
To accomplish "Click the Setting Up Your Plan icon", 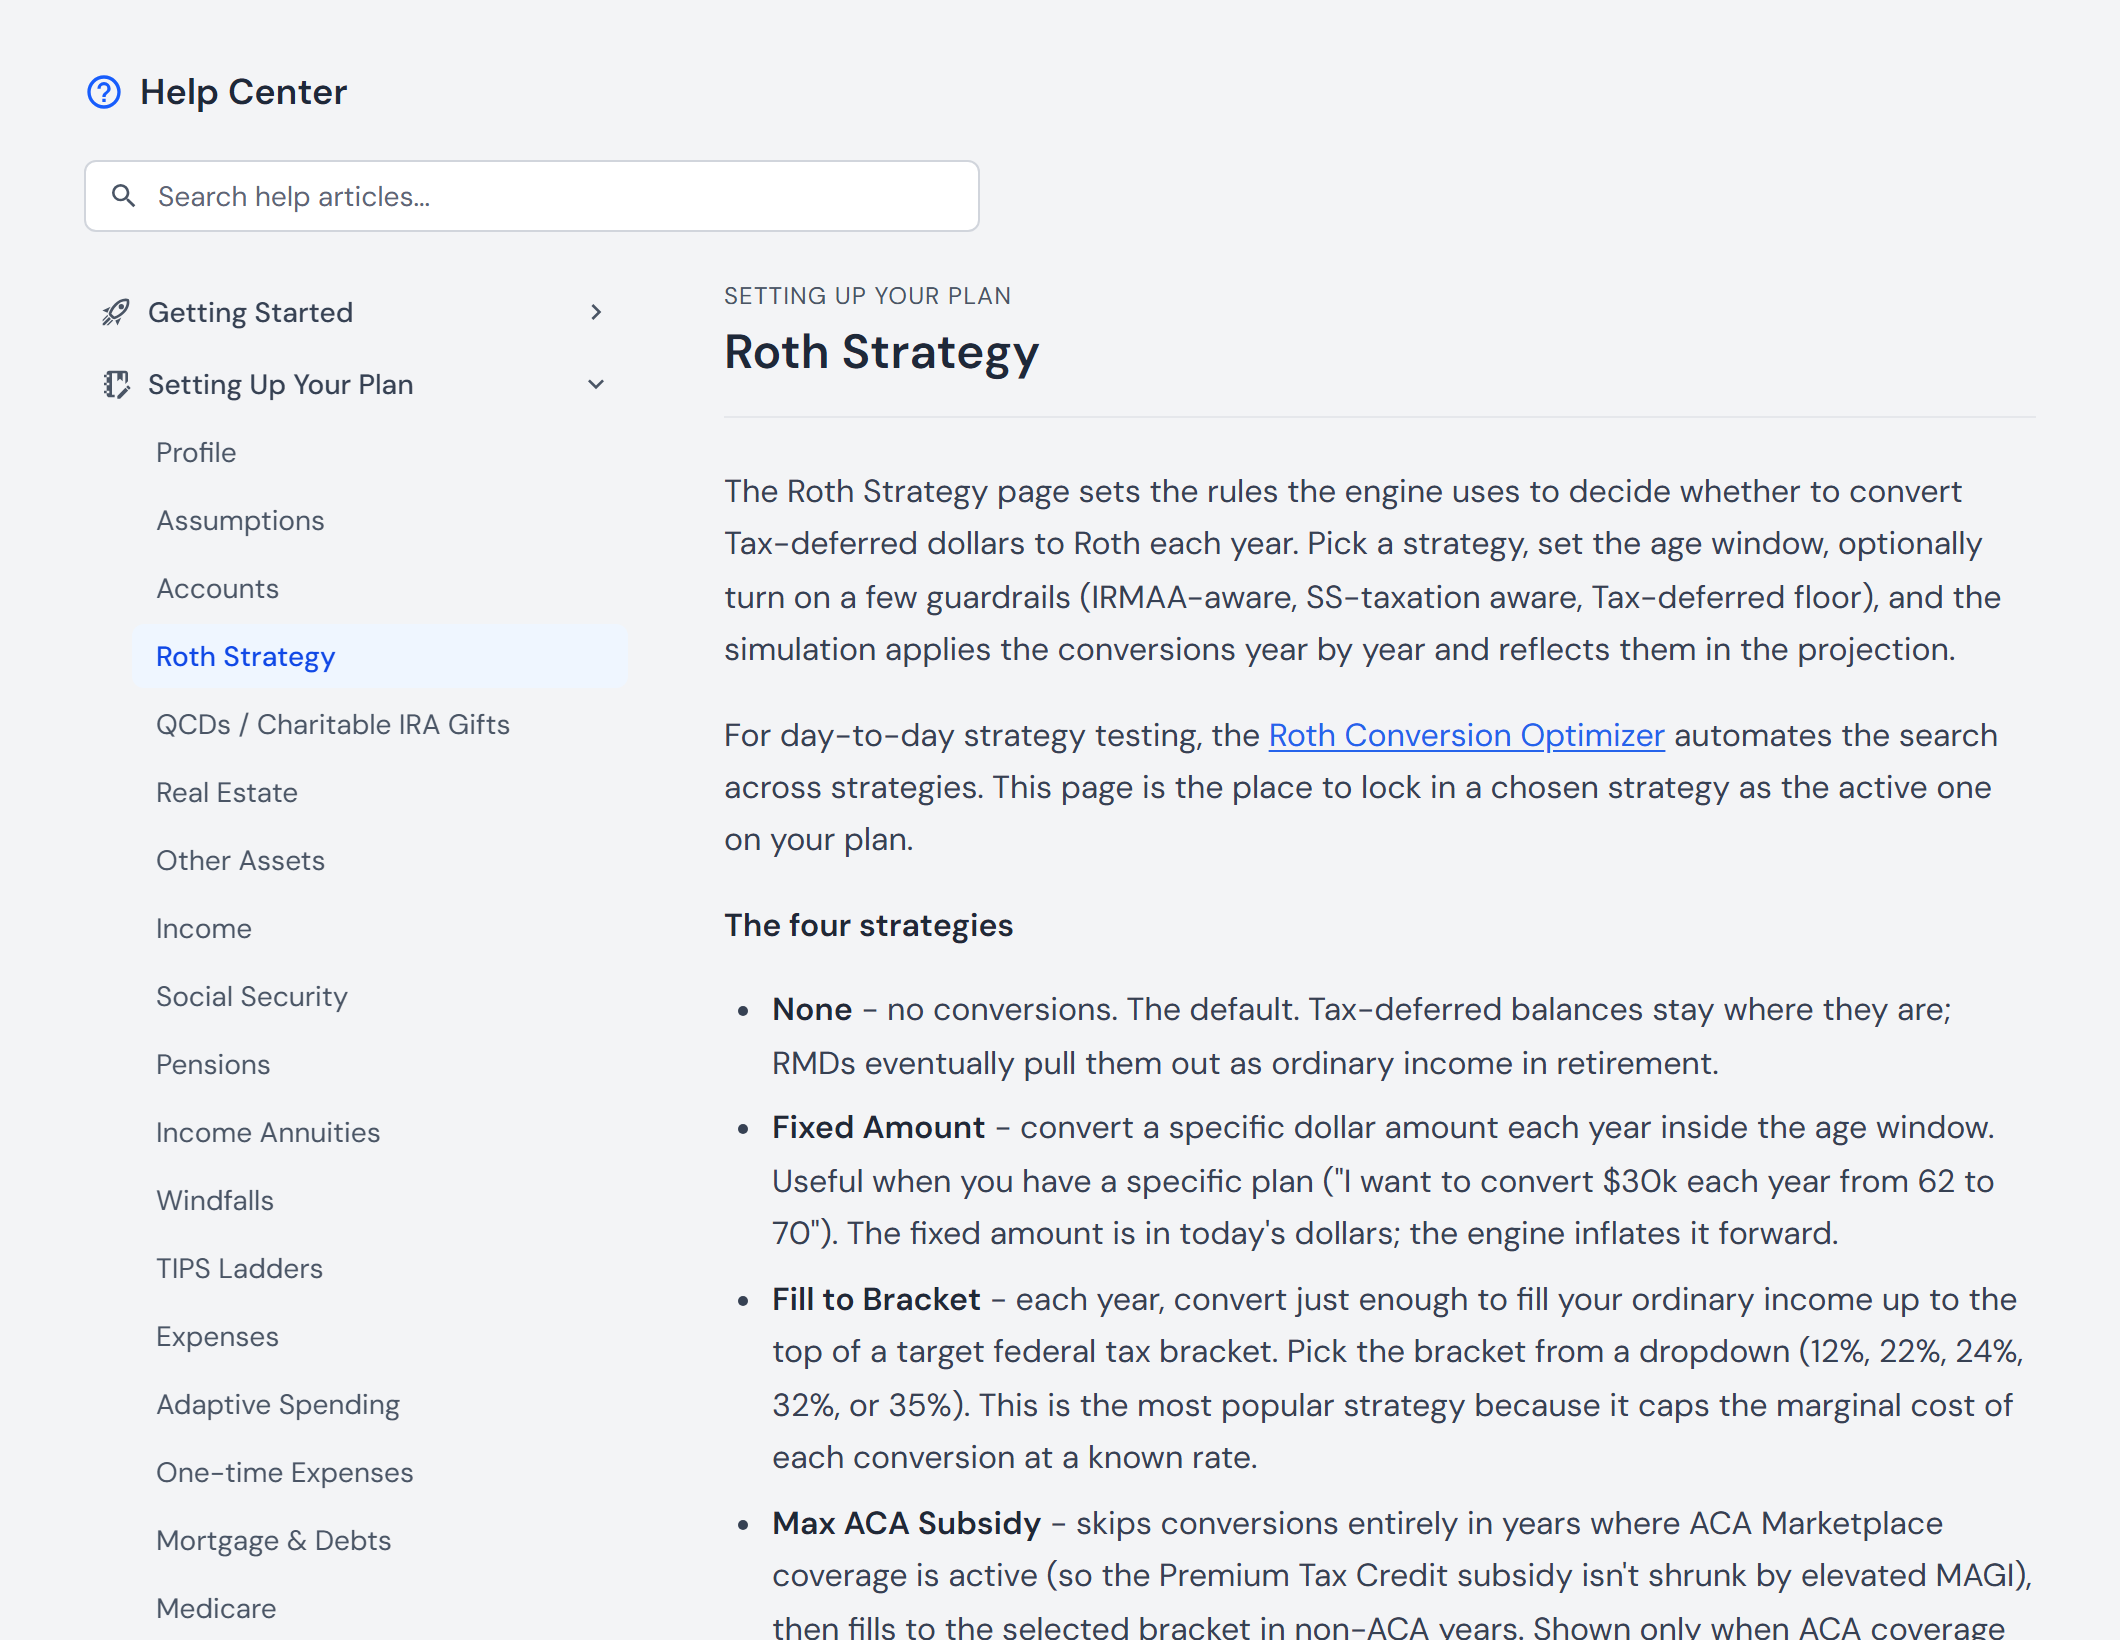I will (116, 384).
